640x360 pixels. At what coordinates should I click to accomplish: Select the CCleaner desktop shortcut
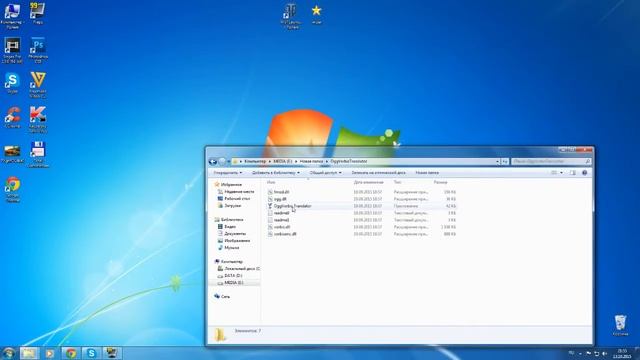point(12,118)
